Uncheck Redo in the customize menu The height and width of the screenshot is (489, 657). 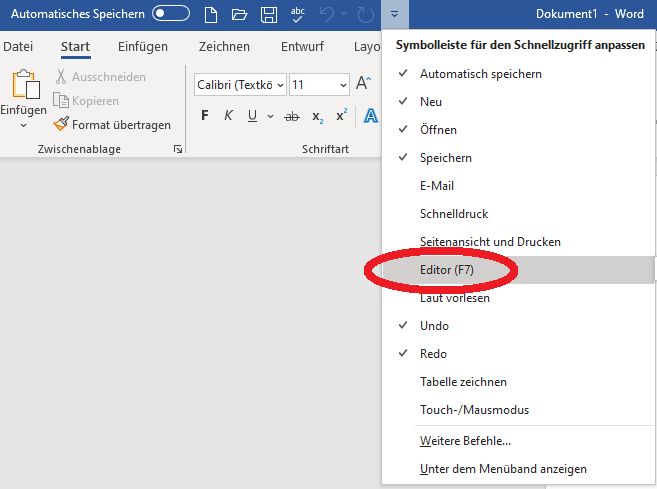[x=518, y=354]
